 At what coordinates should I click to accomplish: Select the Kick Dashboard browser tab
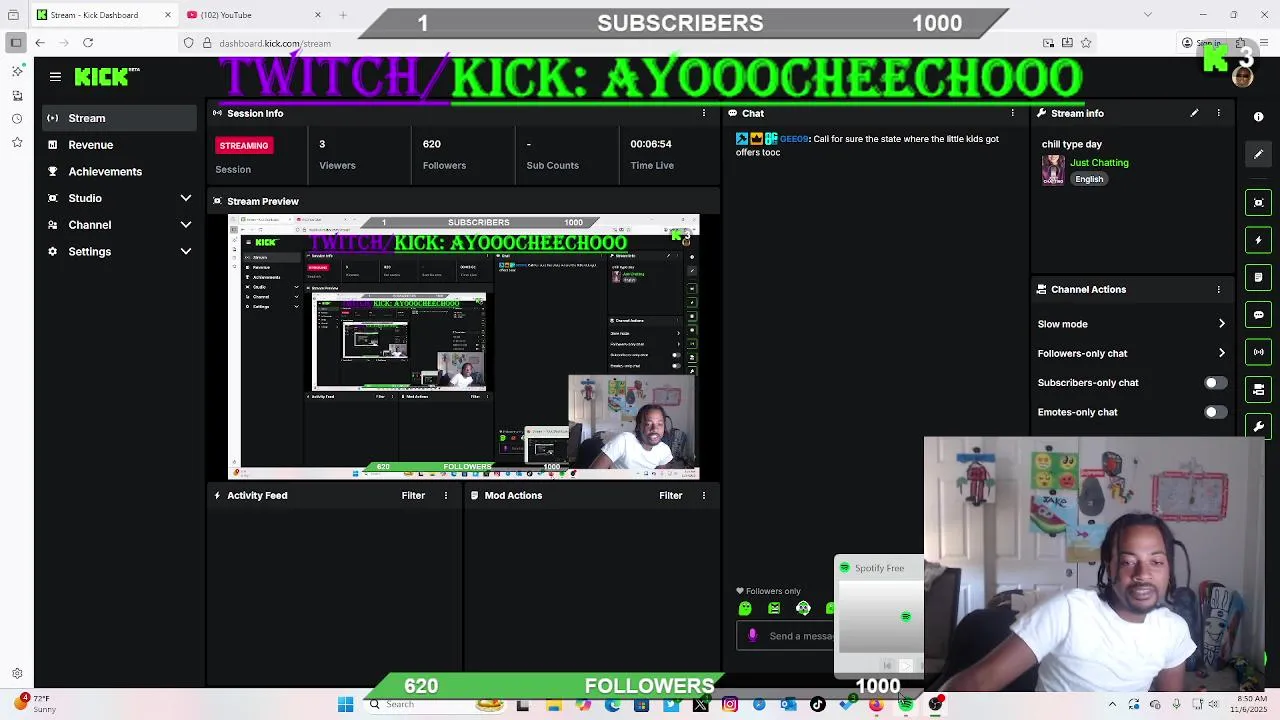click(x=104, y=15)
